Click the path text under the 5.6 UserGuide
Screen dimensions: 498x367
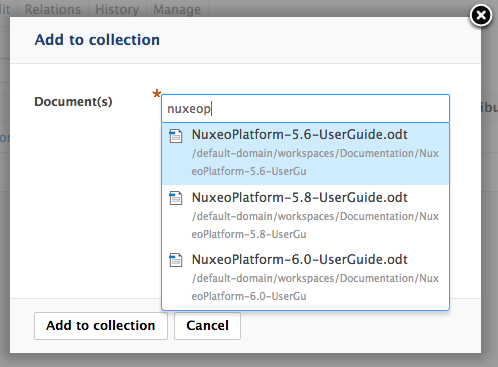click(315, 162)
